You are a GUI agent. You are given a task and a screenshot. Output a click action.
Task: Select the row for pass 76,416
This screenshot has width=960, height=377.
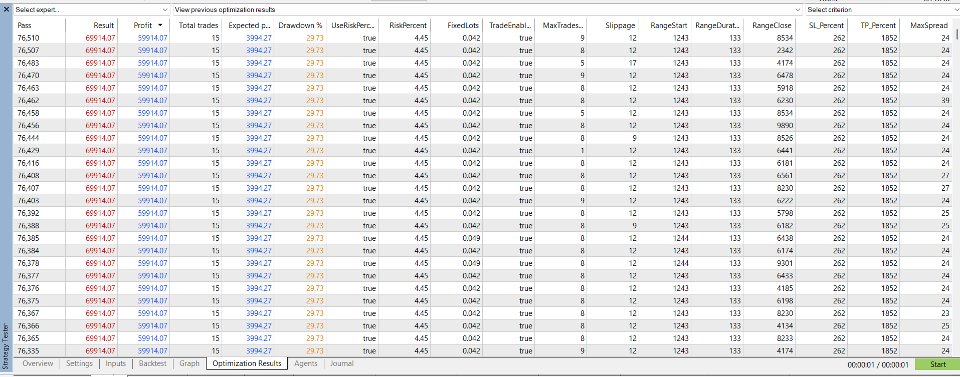482,163
